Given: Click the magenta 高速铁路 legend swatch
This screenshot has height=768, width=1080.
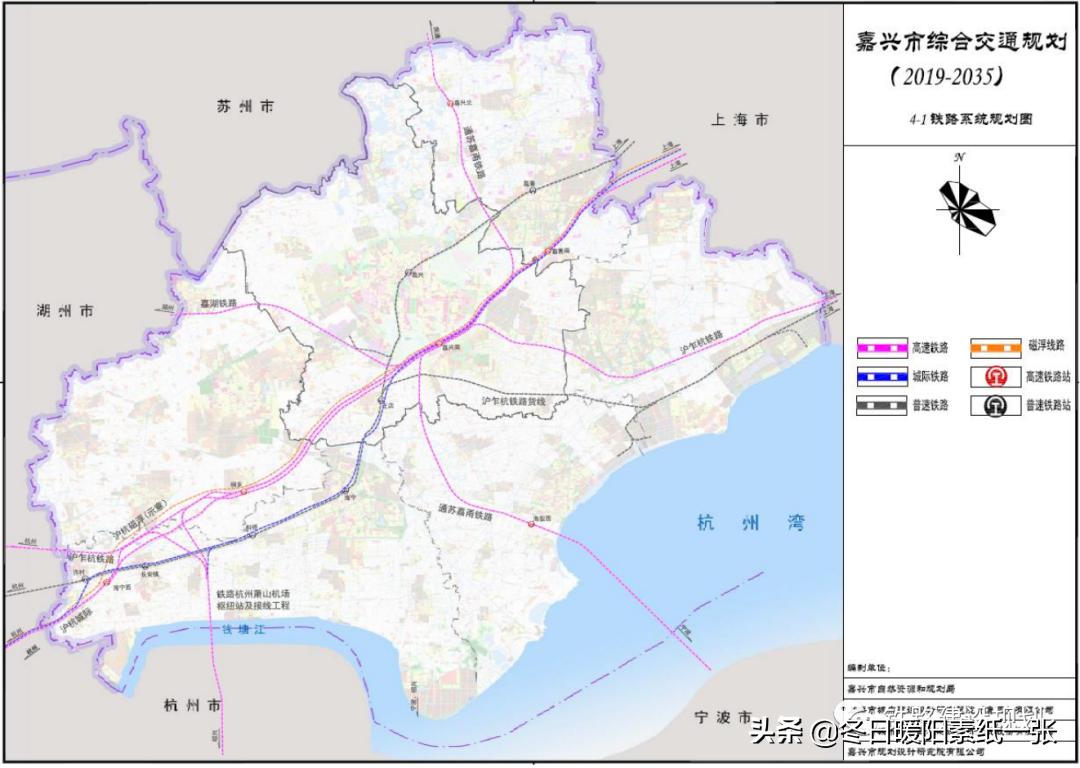Looking at the screenshot, I should click(881, 348).
